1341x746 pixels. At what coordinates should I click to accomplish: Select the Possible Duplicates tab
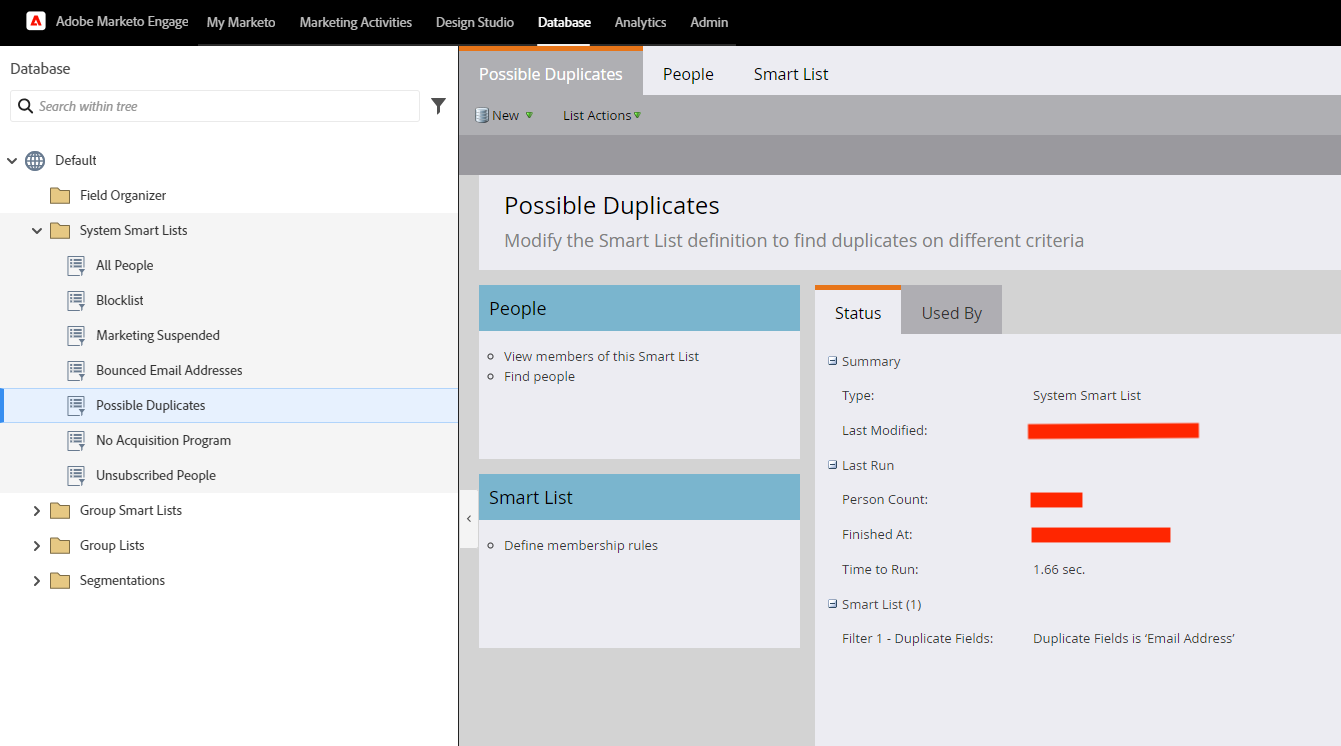(x=551, y=73)
